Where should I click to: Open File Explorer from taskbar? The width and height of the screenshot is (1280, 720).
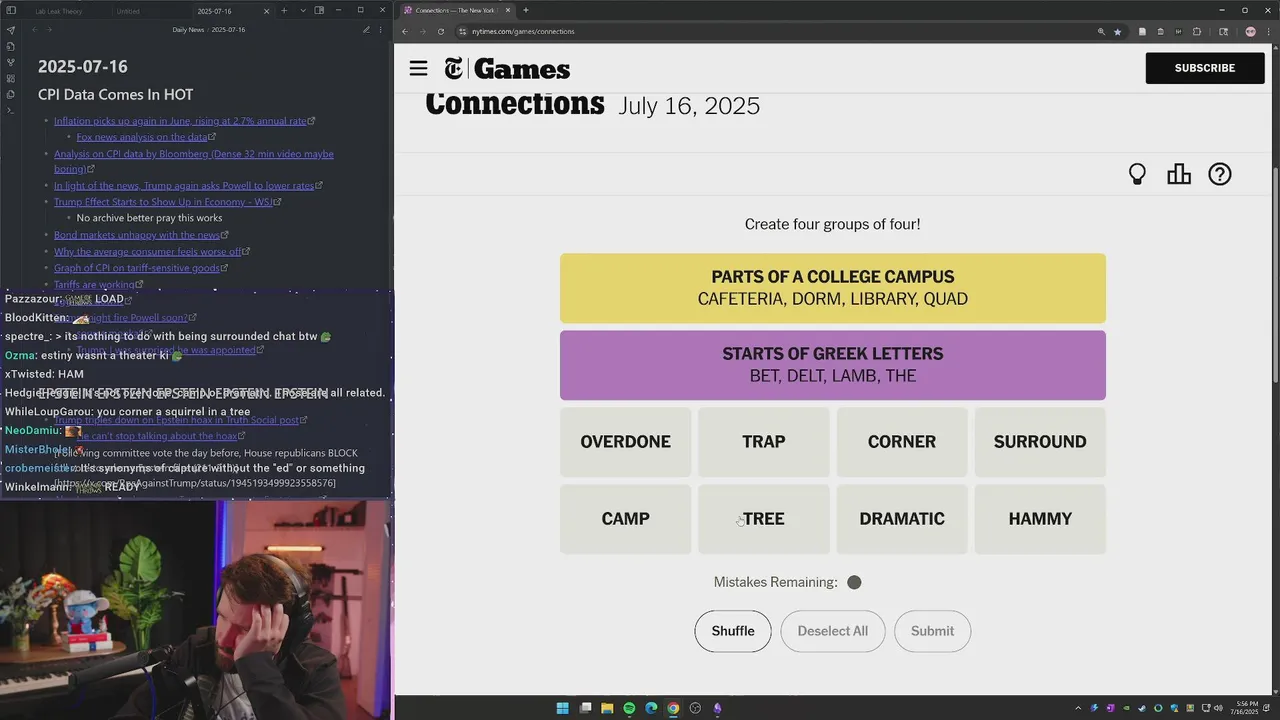(607, 708)
